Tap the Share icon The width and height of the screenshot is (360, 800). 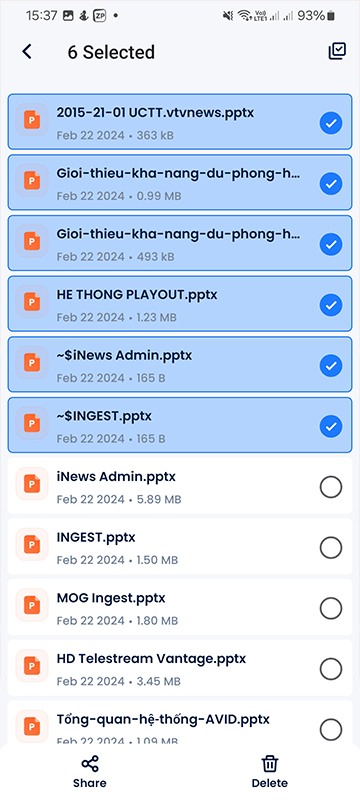tap(90, 764)
